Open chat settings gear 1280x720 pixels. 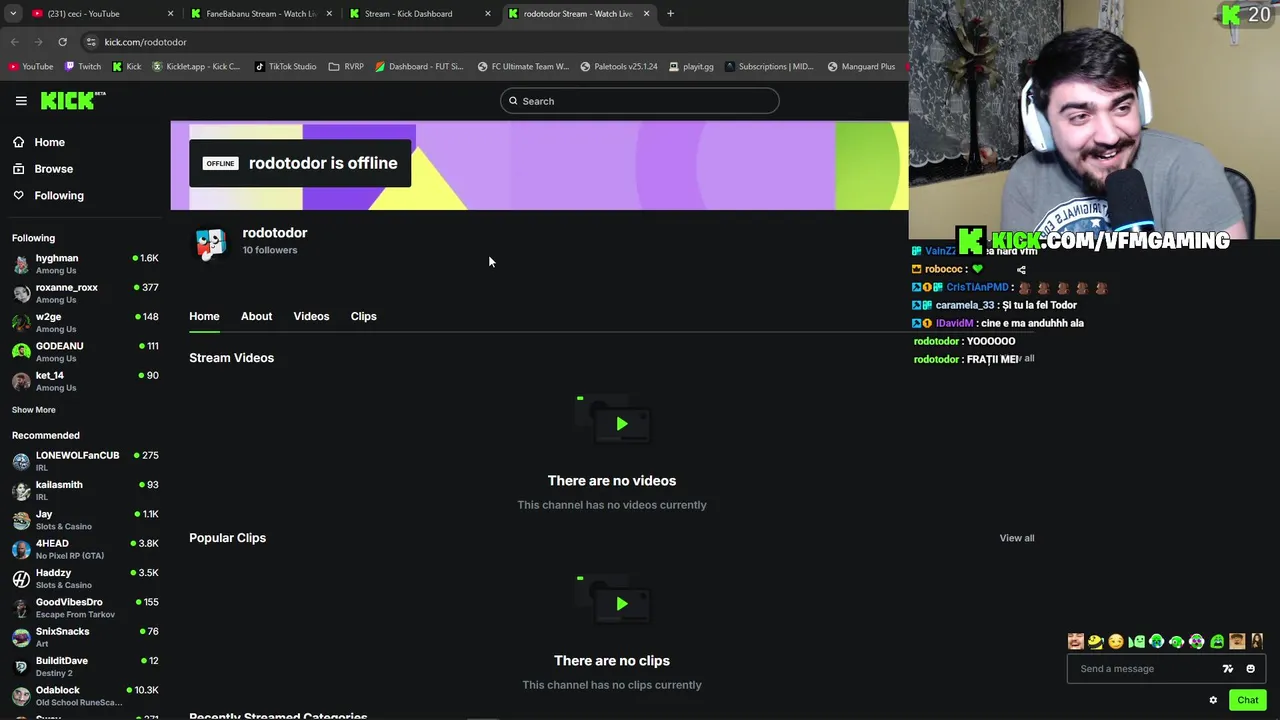pos(1213,700)
